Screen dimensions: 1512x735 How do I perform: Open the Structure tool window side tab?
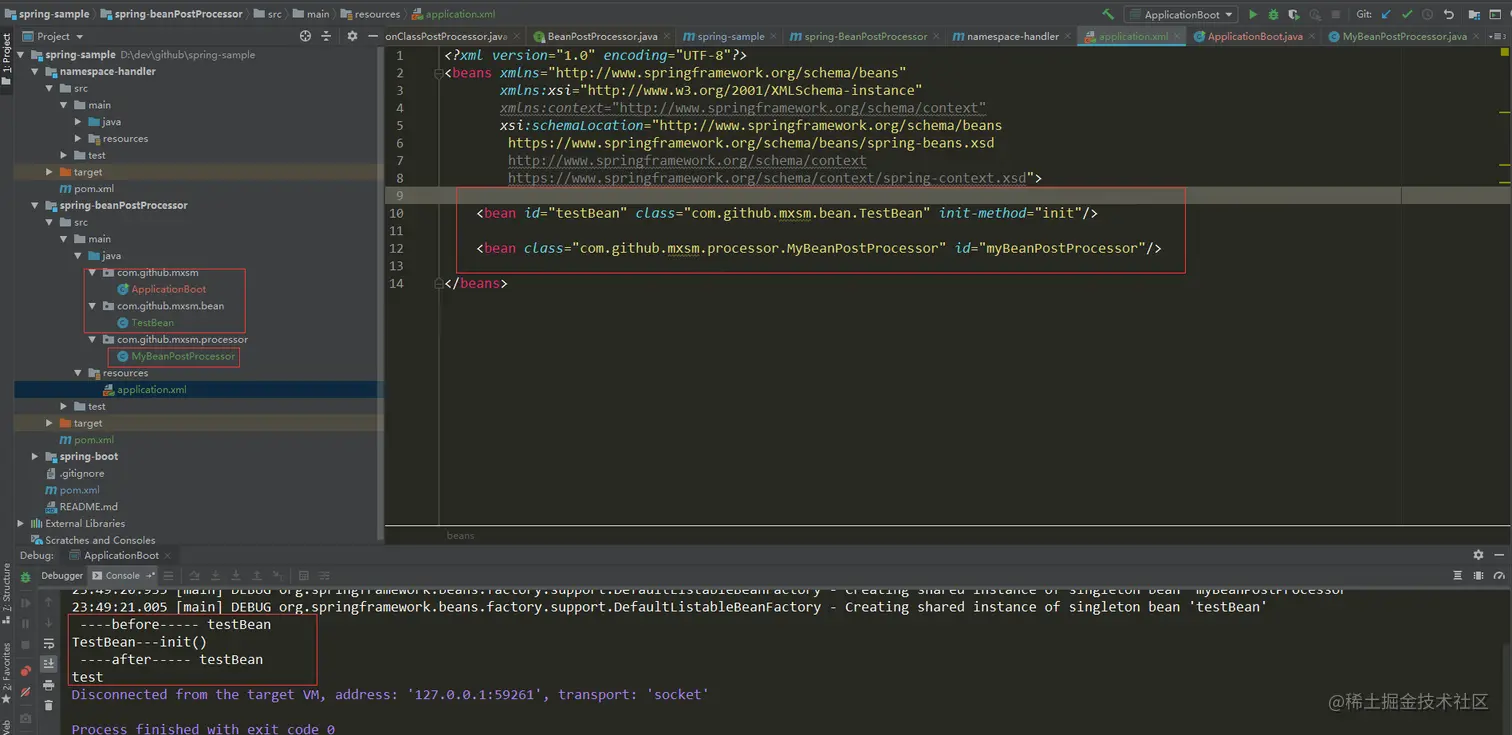(6, 592)
